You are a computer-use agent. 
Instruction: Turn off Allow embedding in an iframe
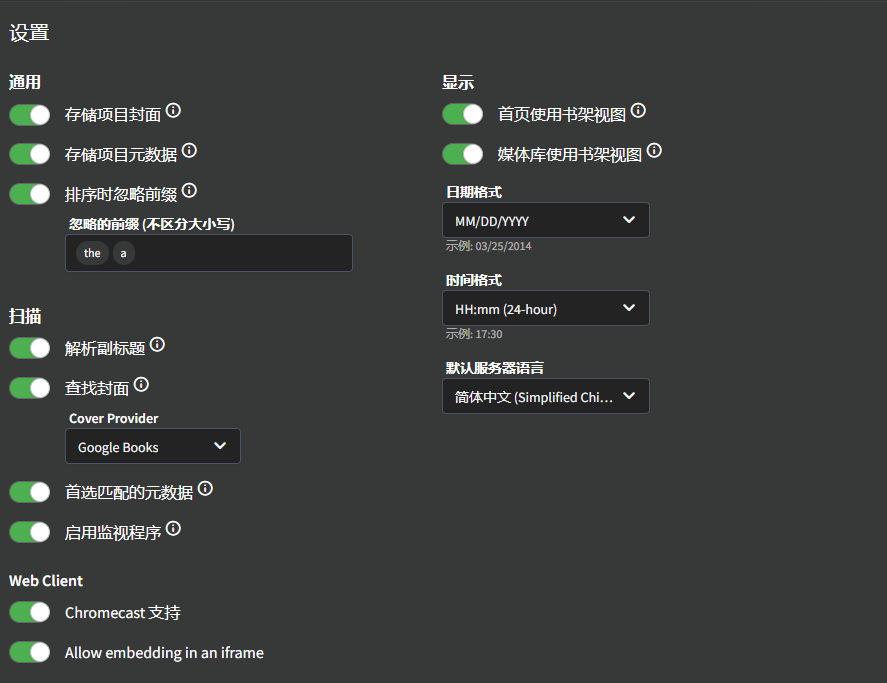click(30, 652)
